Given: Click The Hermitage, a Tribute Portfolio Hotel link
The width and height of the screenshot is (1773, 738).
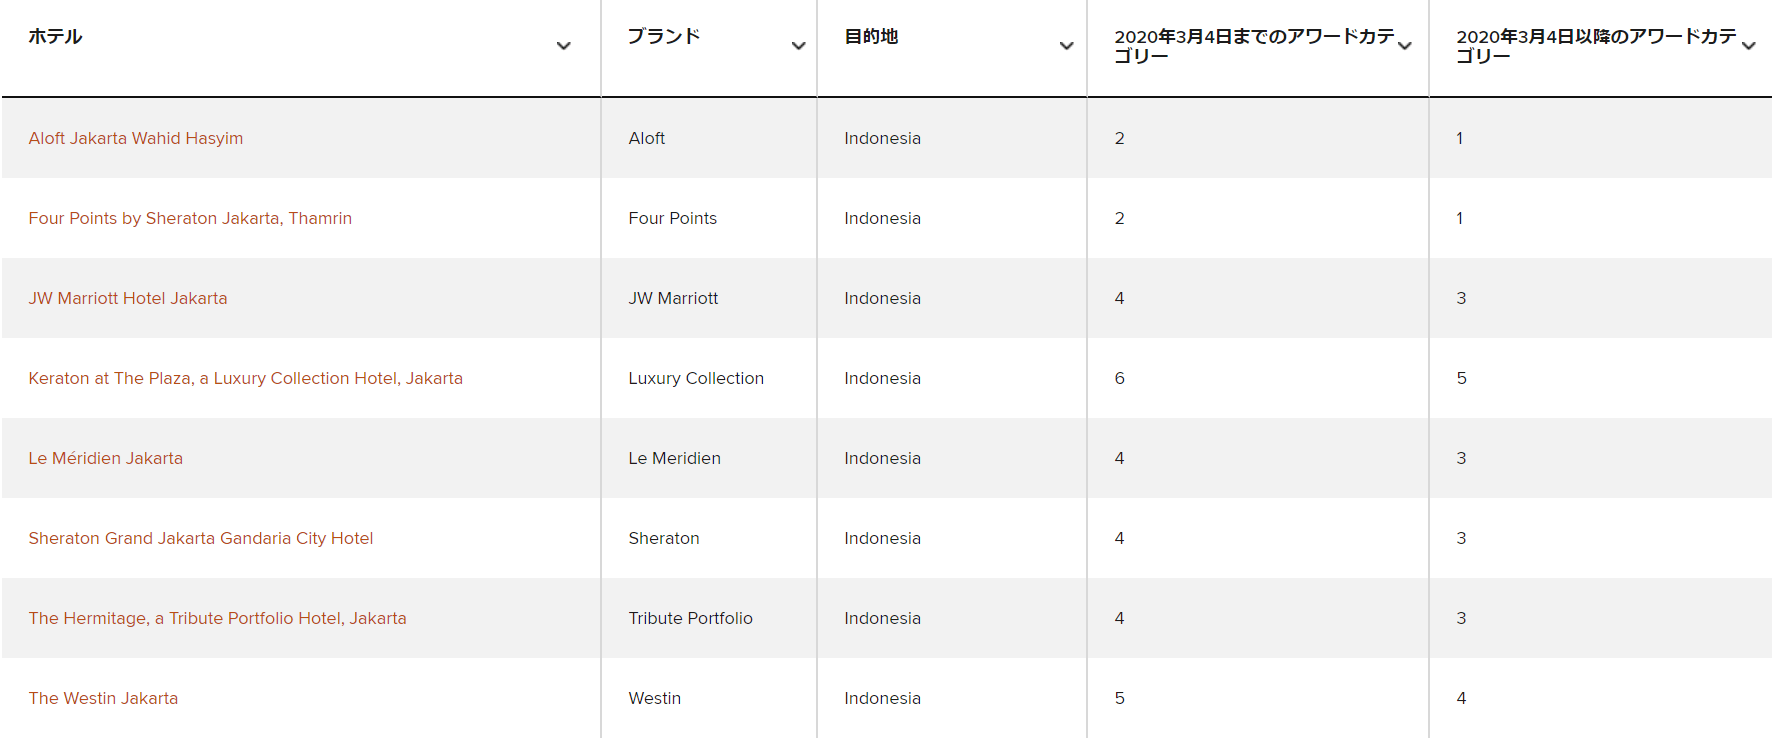Looking at the screenshot, I should coord(217,618).
